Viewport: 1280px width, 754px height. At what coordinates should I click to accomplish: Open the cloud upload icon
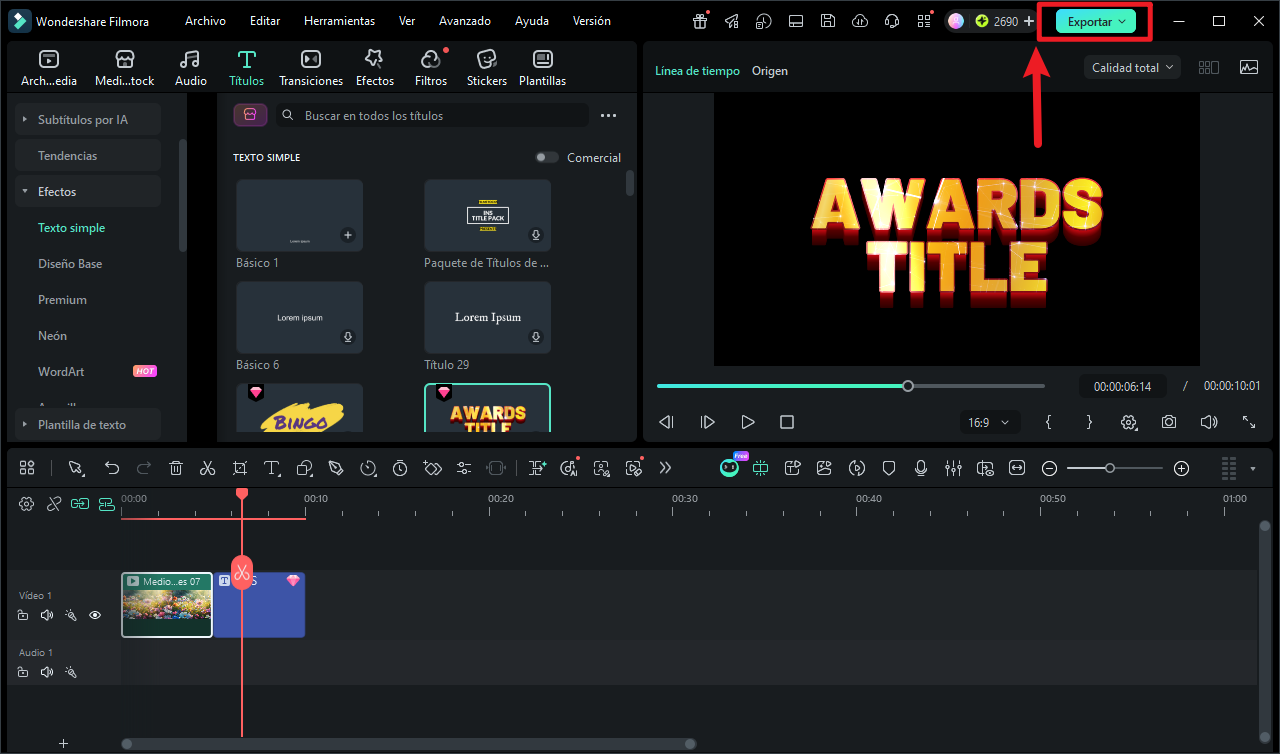tap(860, 21)
